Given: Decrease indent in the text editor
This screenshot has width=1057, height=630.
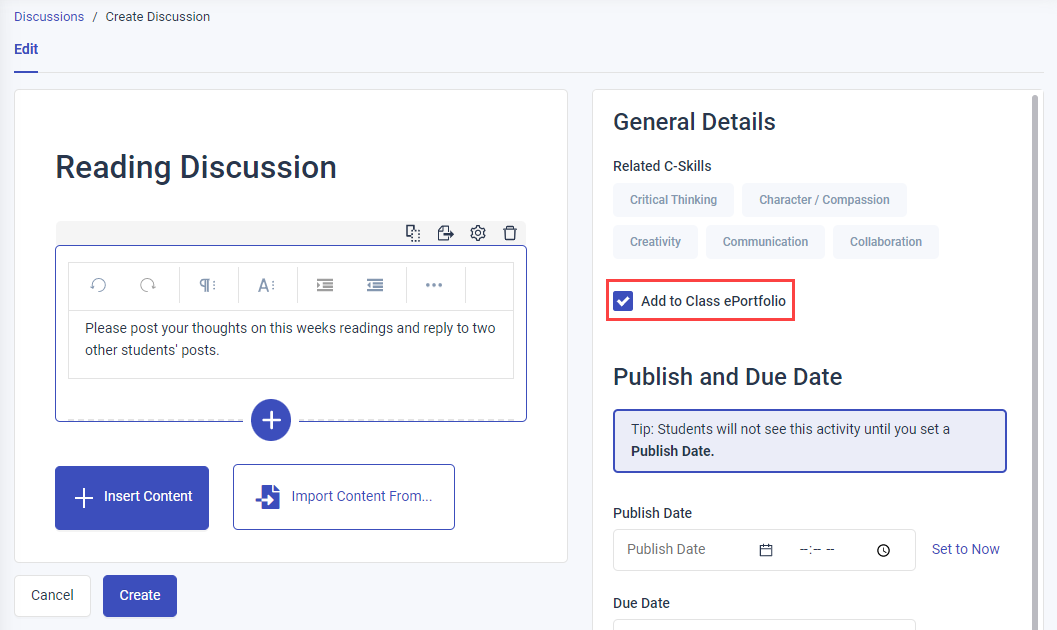Looking at the screenshot, I should tap(375, 285).
